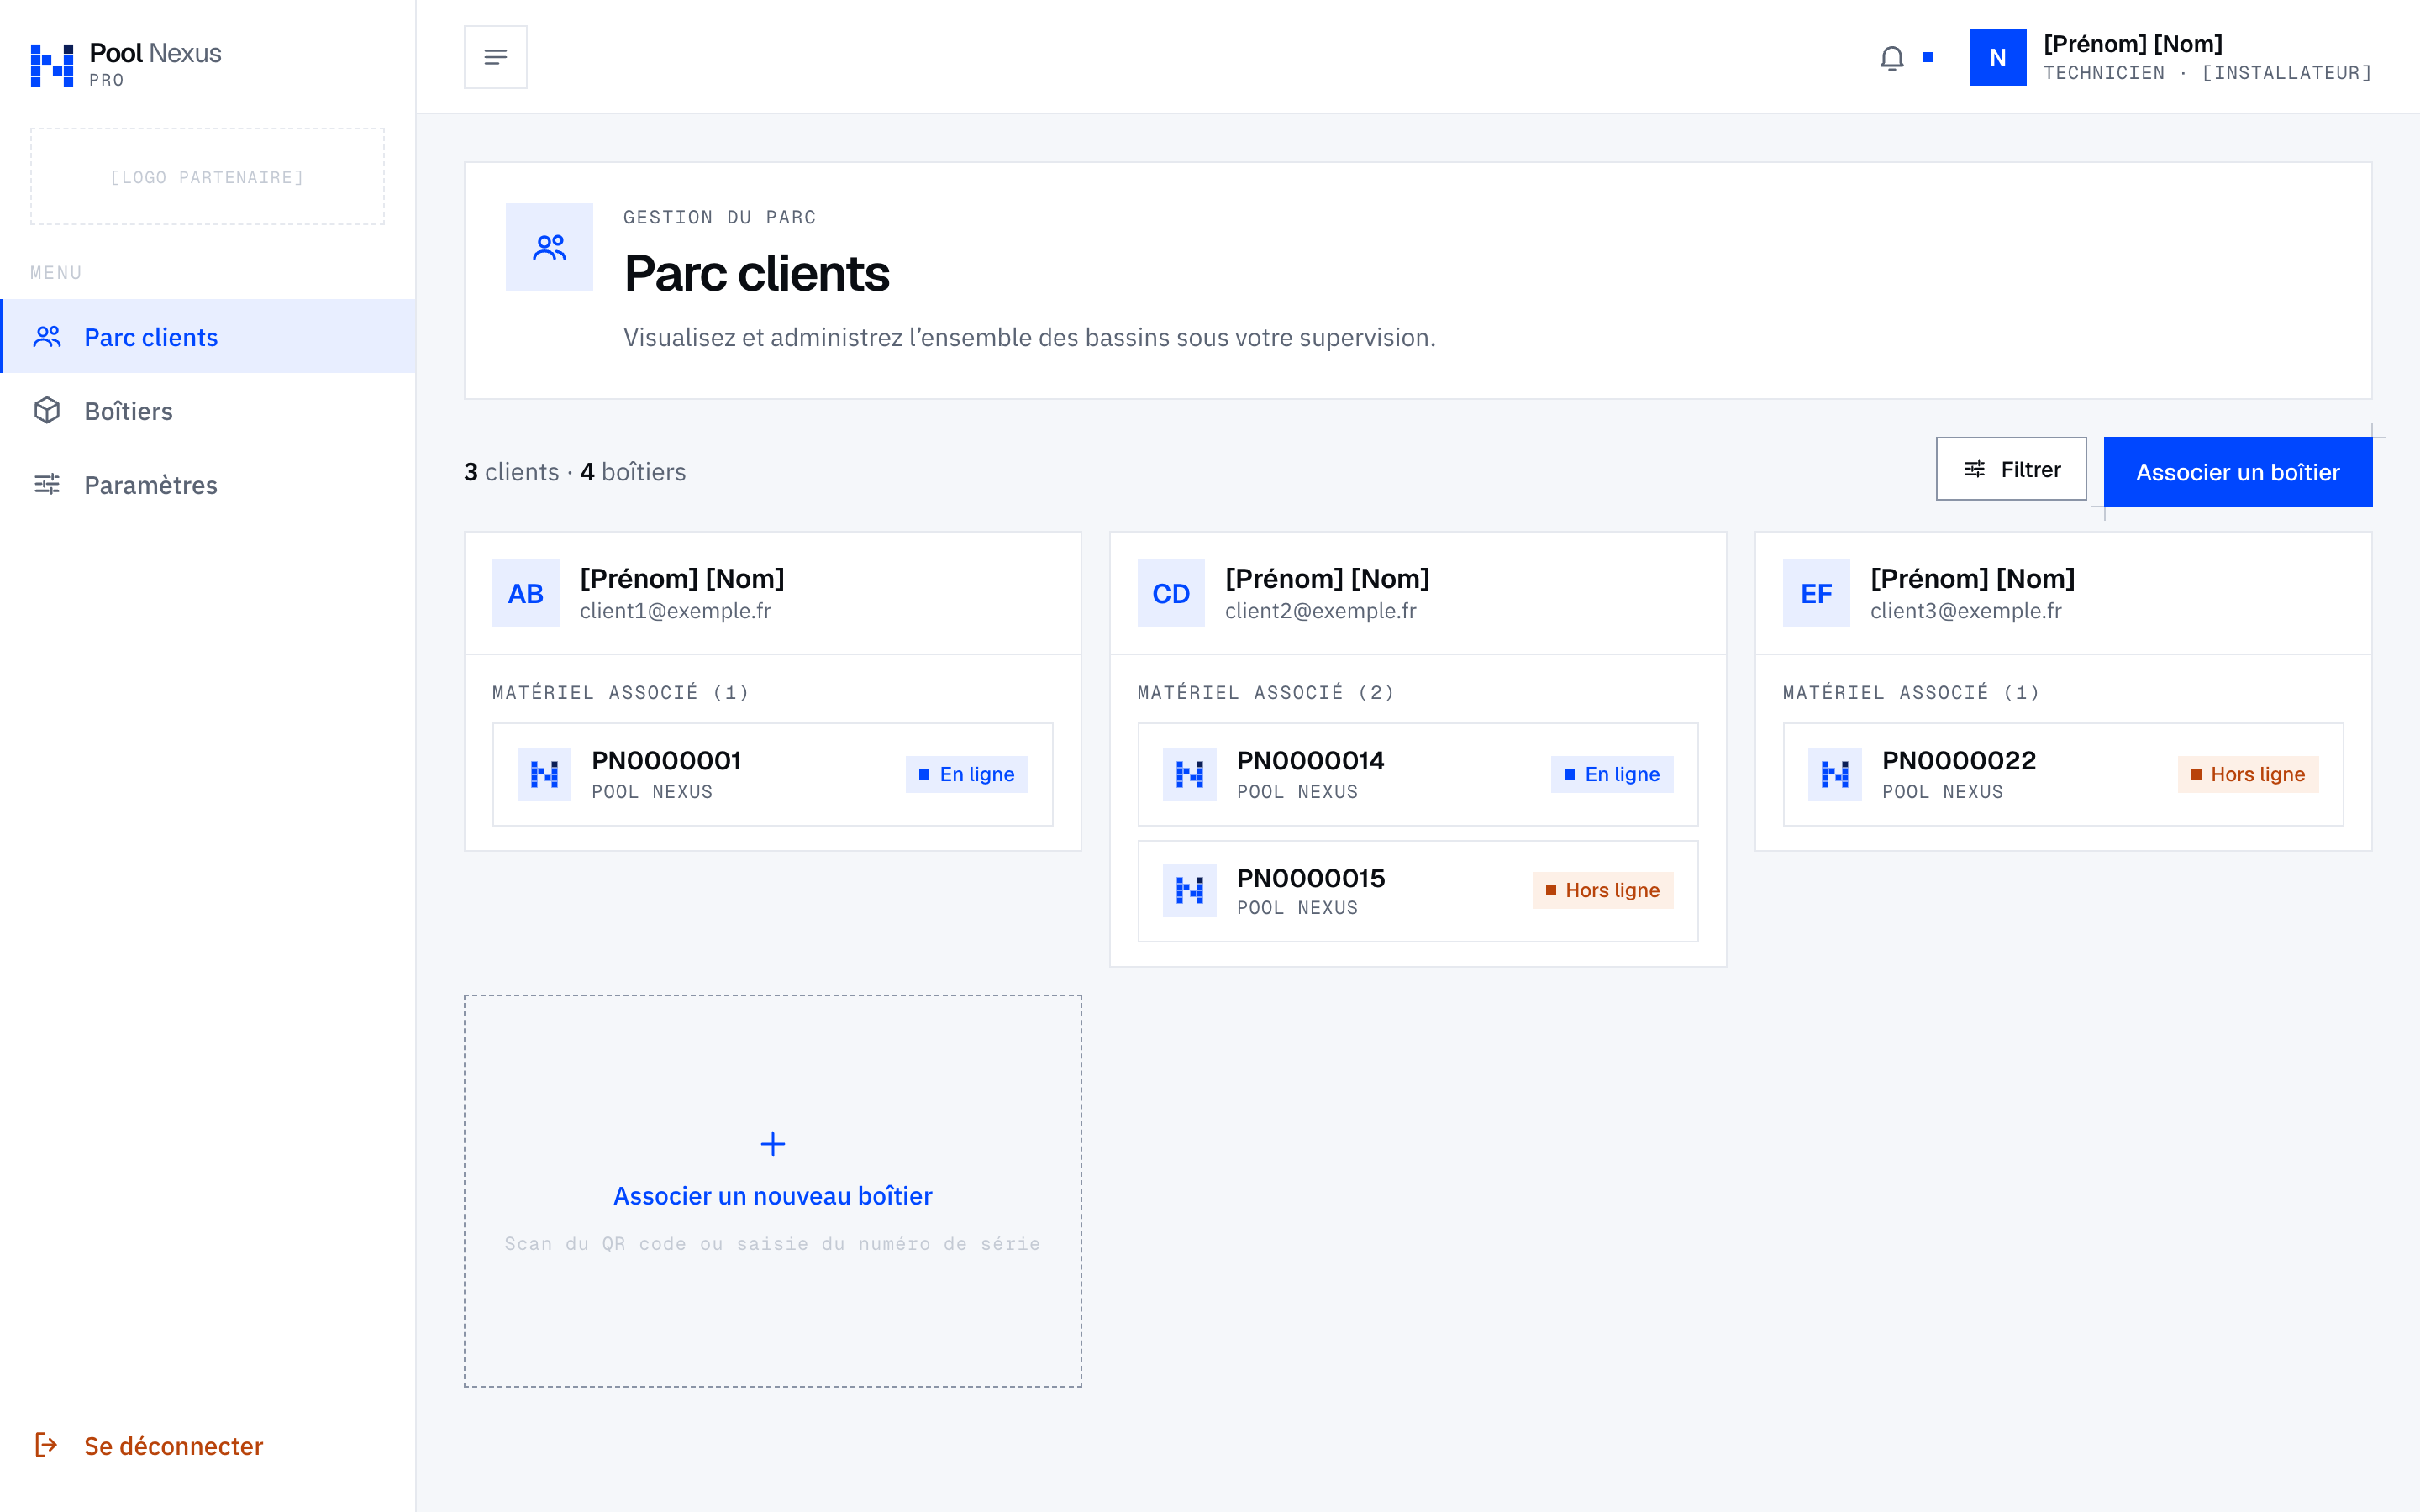The image size is (2420, 1512).
Task: Click the En ligne badge of PN0000001
Action: [x=967, y=774]
